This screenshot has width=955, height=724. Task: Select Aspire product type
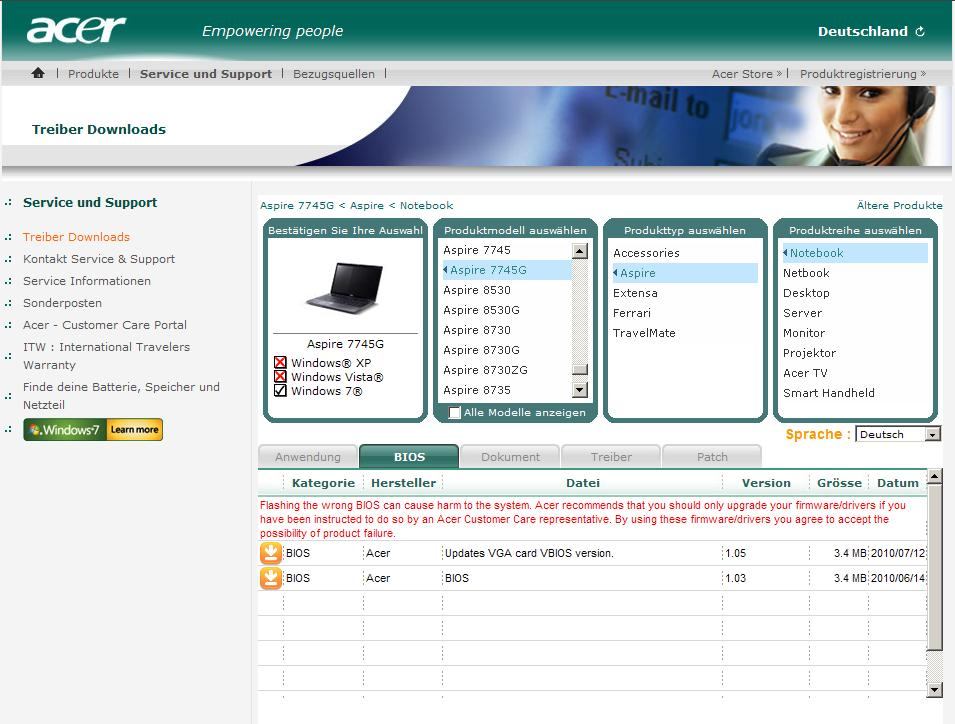coord(685,273)
